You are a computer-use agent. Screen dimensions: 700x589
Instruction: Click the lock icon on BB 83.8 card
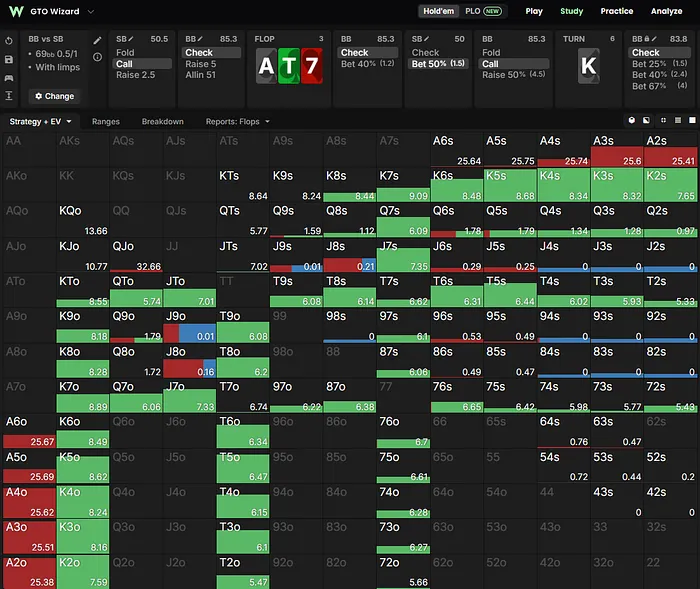(x=646, y=39)
